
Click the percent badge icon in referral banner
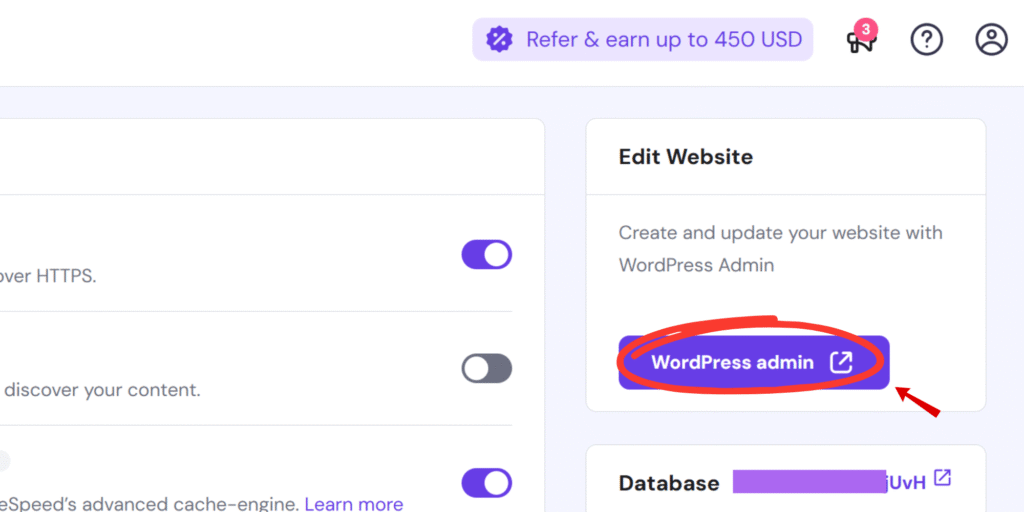500,40
